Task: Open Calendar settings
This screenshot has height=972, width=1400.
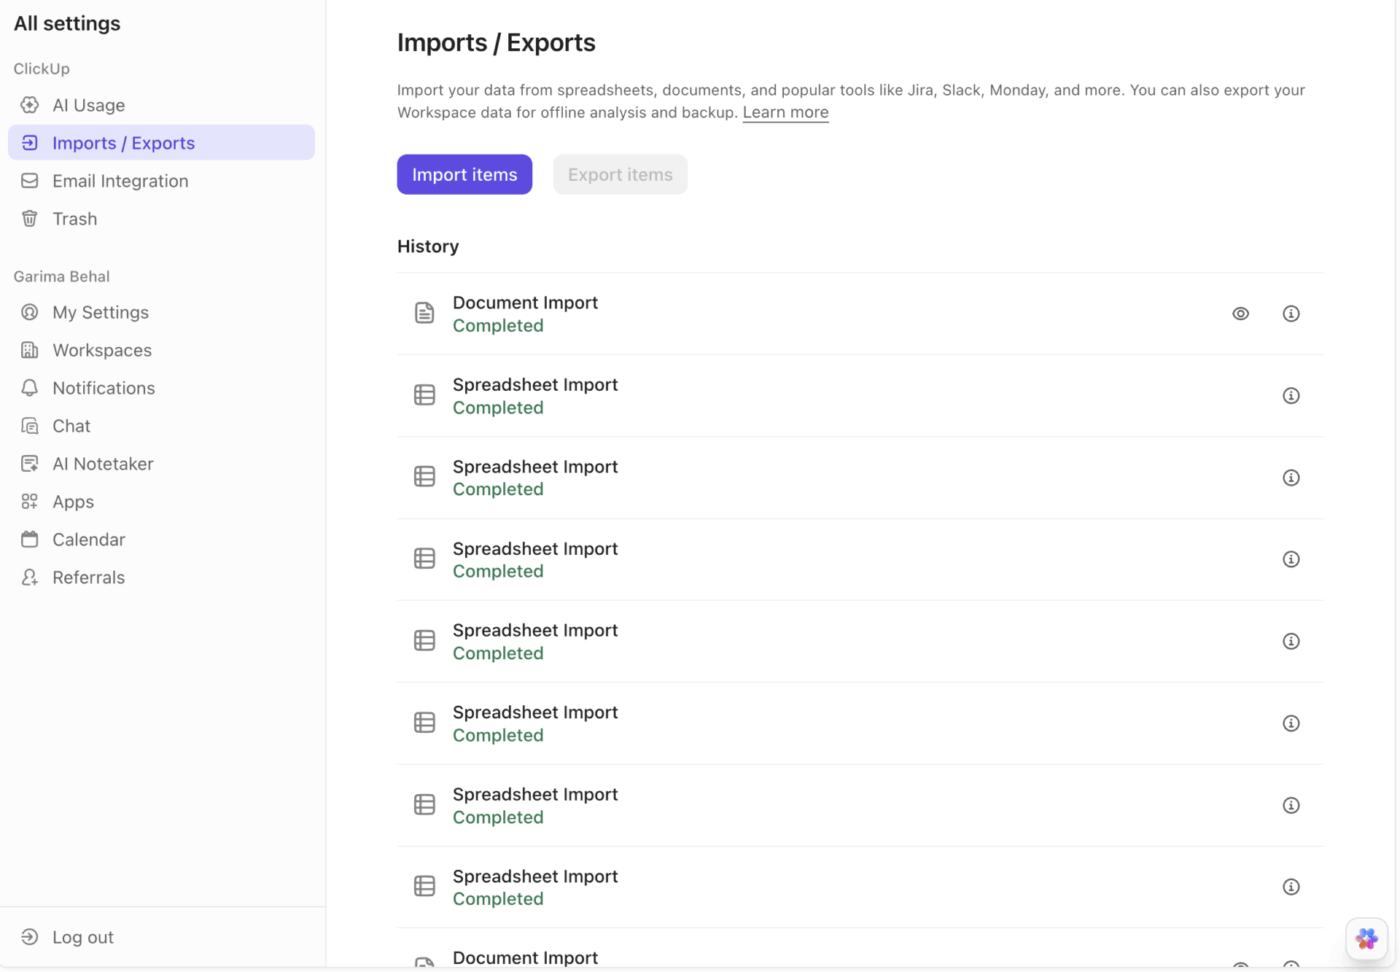Action: (x=88, y=540)
